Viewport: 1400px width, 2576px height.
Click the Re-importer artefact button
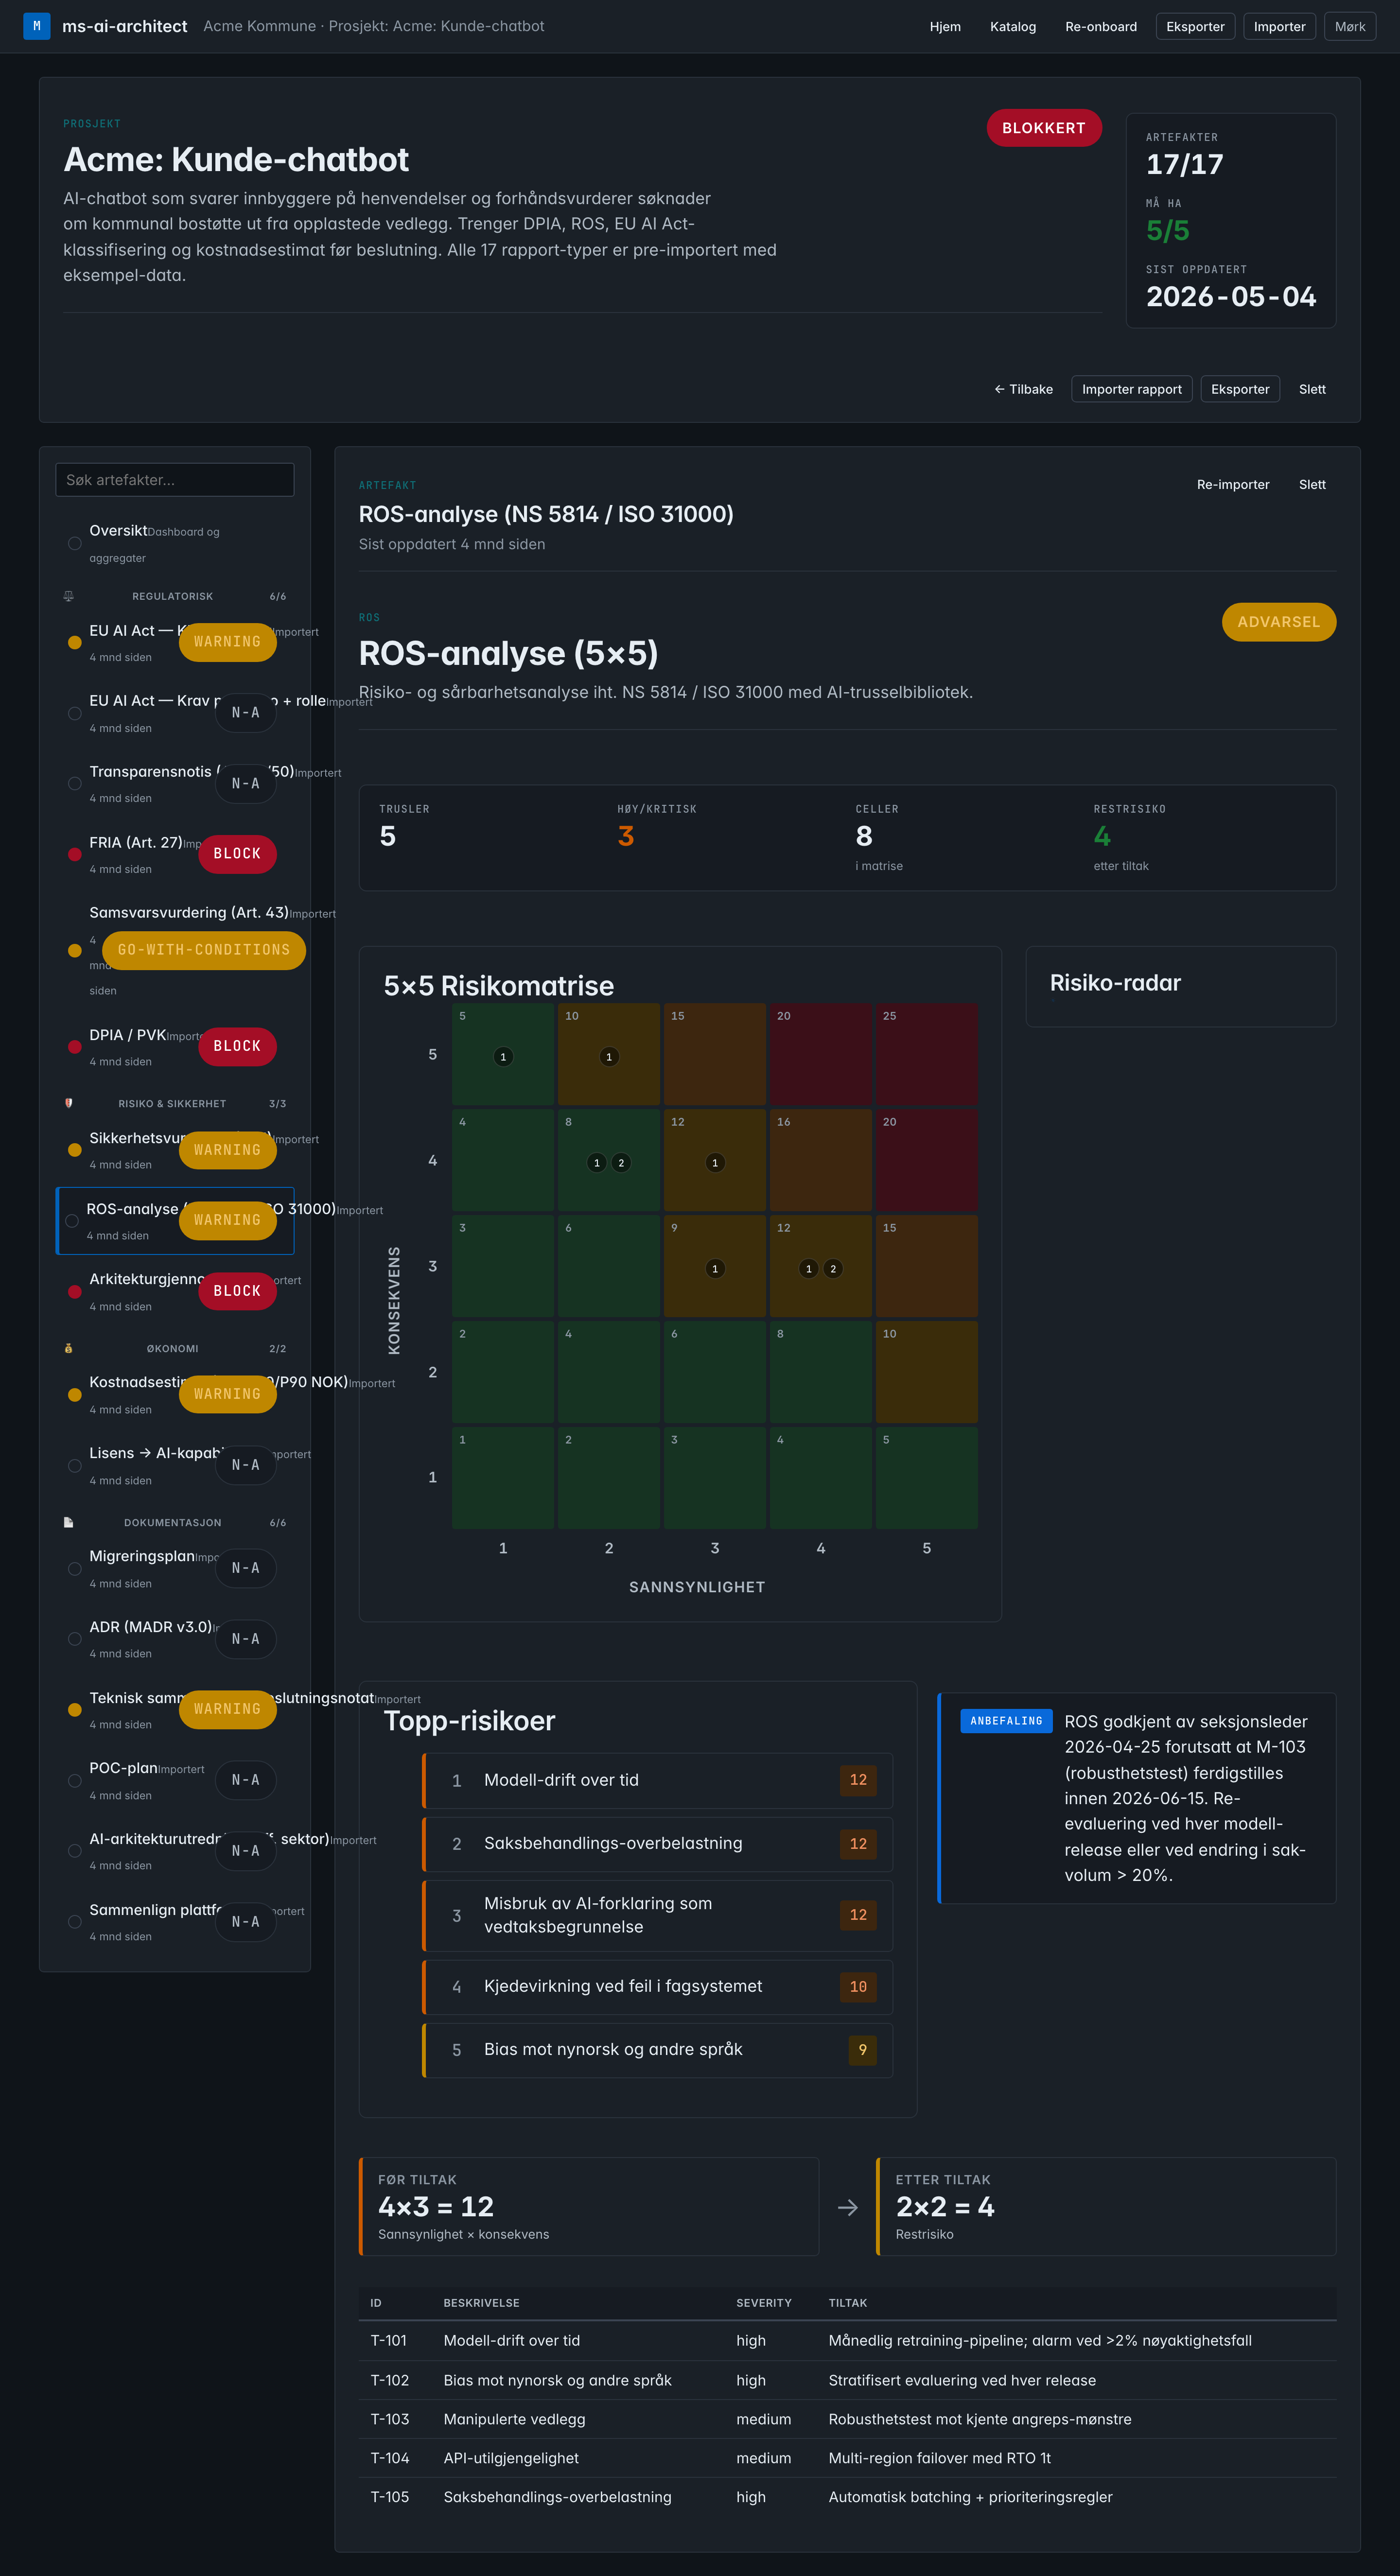point(1233,484)
